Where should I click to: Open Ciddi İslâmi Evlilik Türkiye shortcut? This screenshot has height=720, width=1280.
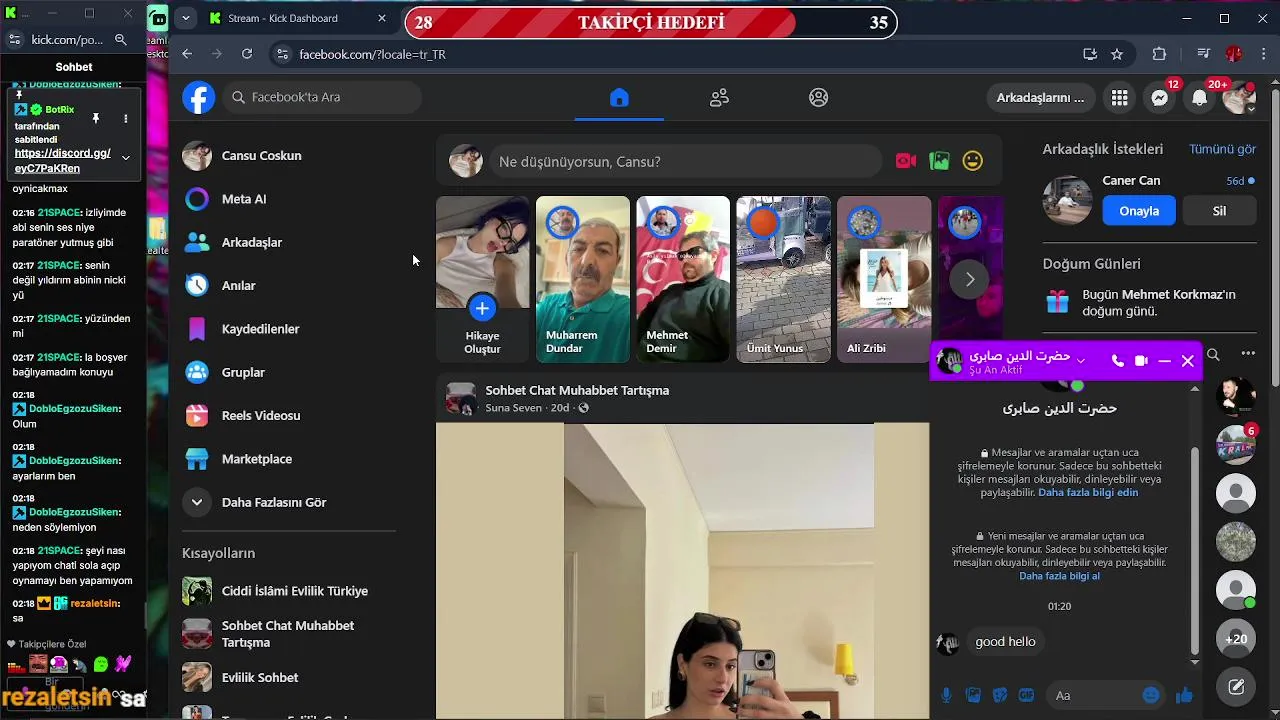pos(290,591)
